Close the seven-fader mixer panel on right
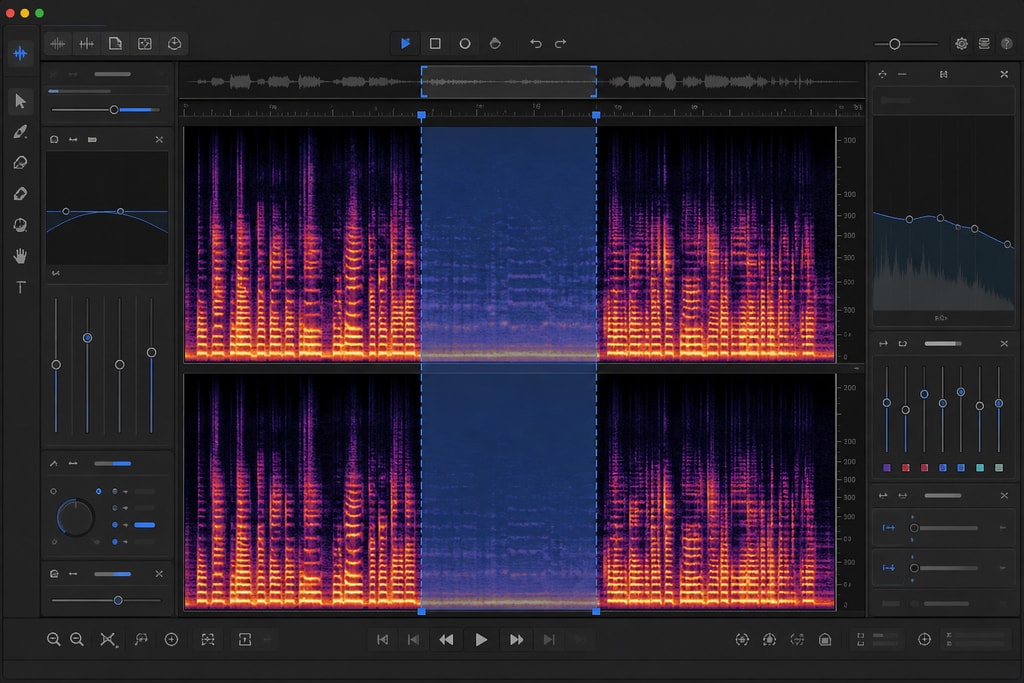 1004,343
